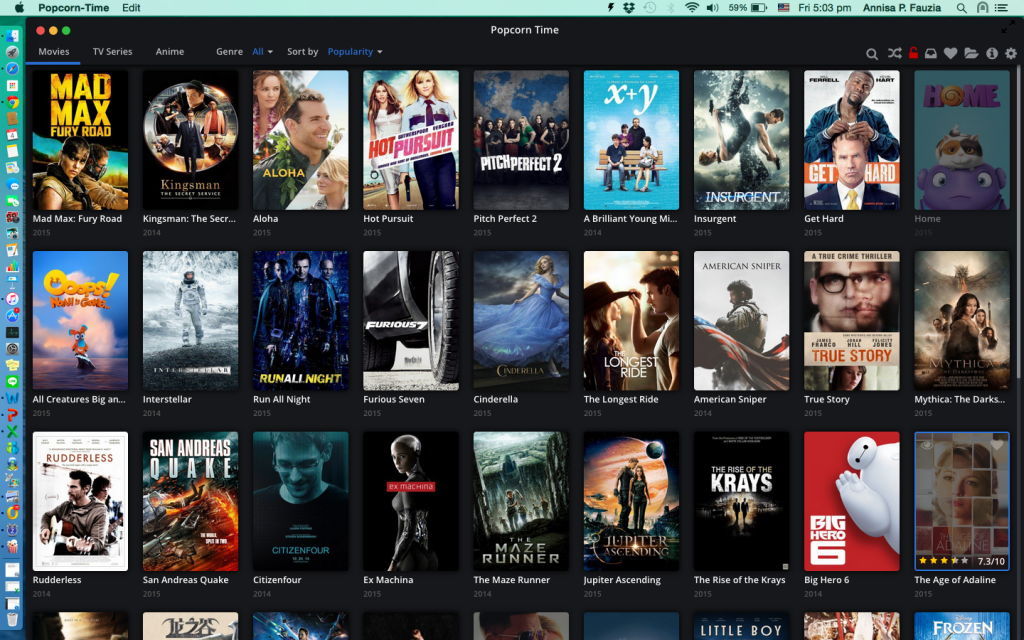Toggle fullscreen using the expand arrows icon

pyautogui.click(x=1009, y=27)
